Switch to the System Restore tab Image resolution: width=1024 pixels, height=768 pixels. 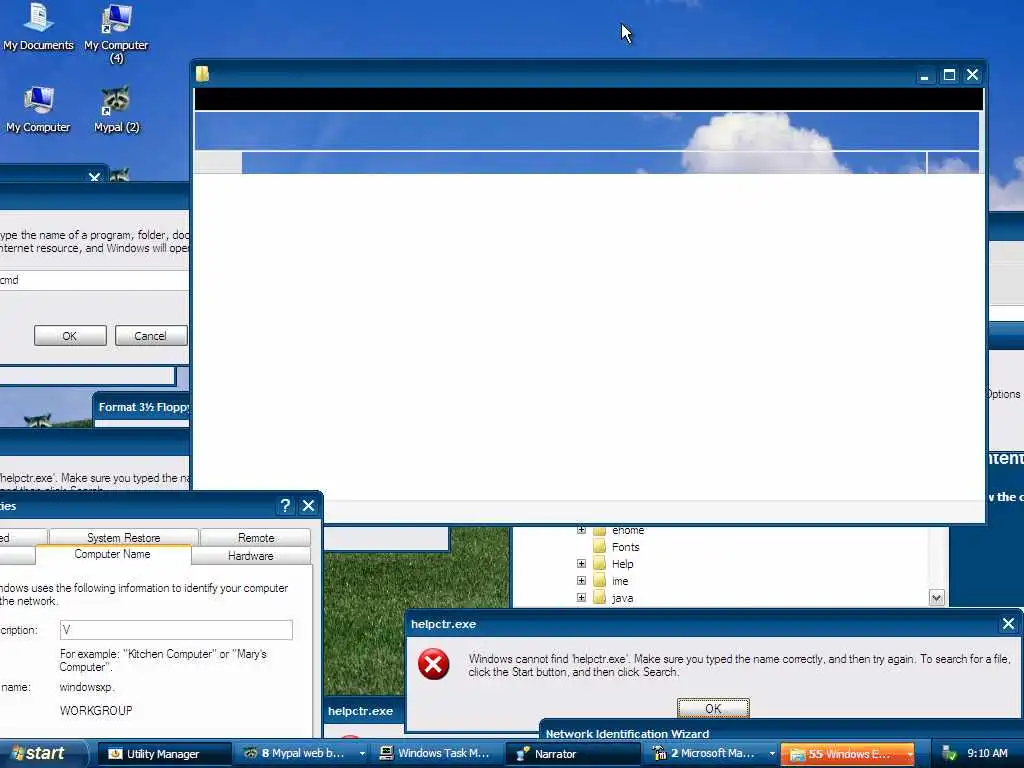pyautogui.click(x=123, y=537)
